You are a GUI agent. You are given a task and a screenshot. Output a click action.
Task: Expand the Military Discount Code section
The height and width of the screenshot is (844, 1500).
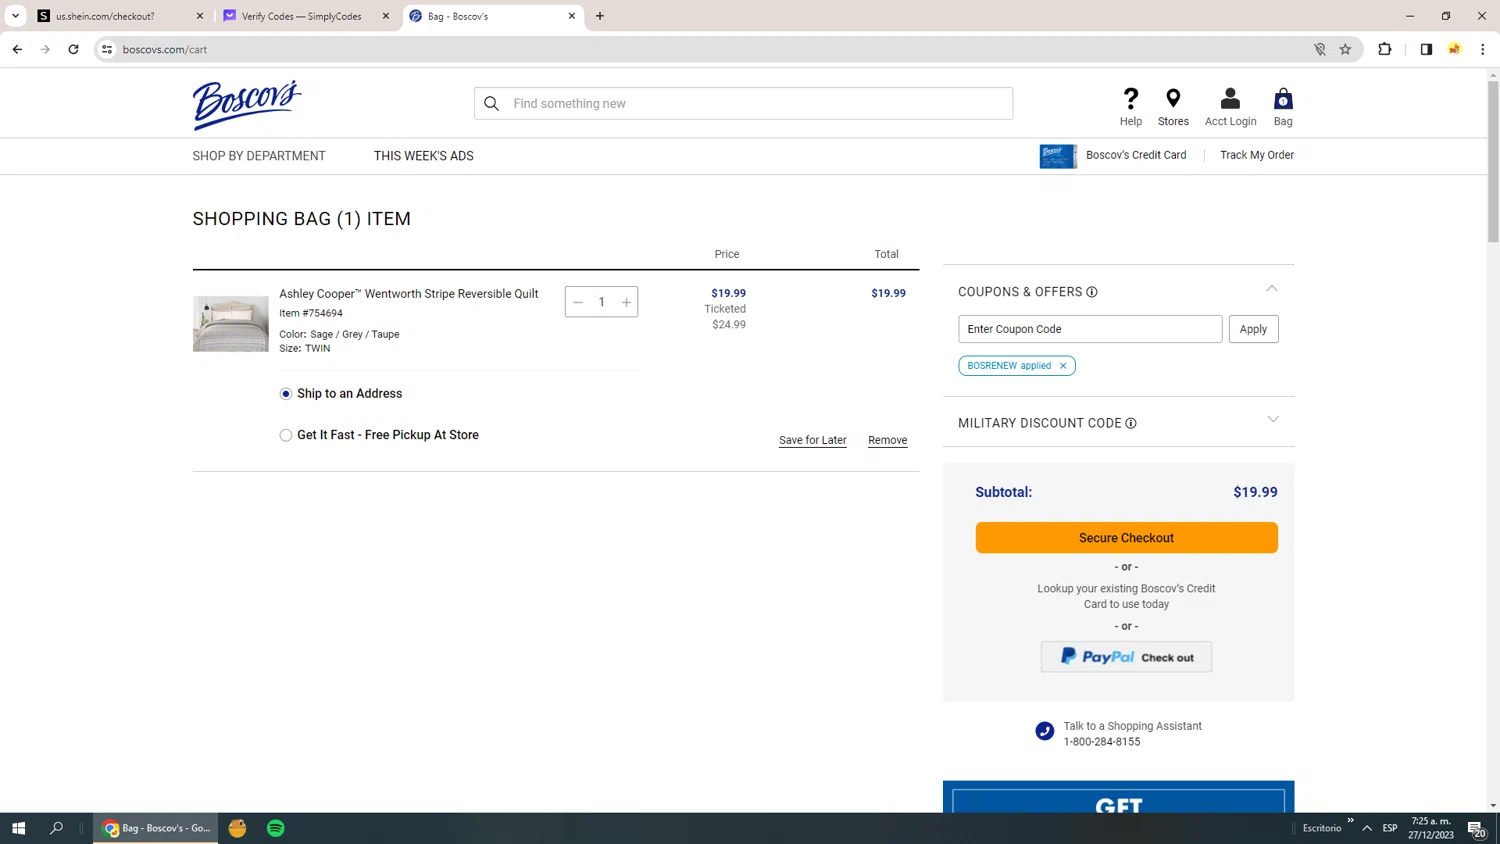coord(1273,420)
